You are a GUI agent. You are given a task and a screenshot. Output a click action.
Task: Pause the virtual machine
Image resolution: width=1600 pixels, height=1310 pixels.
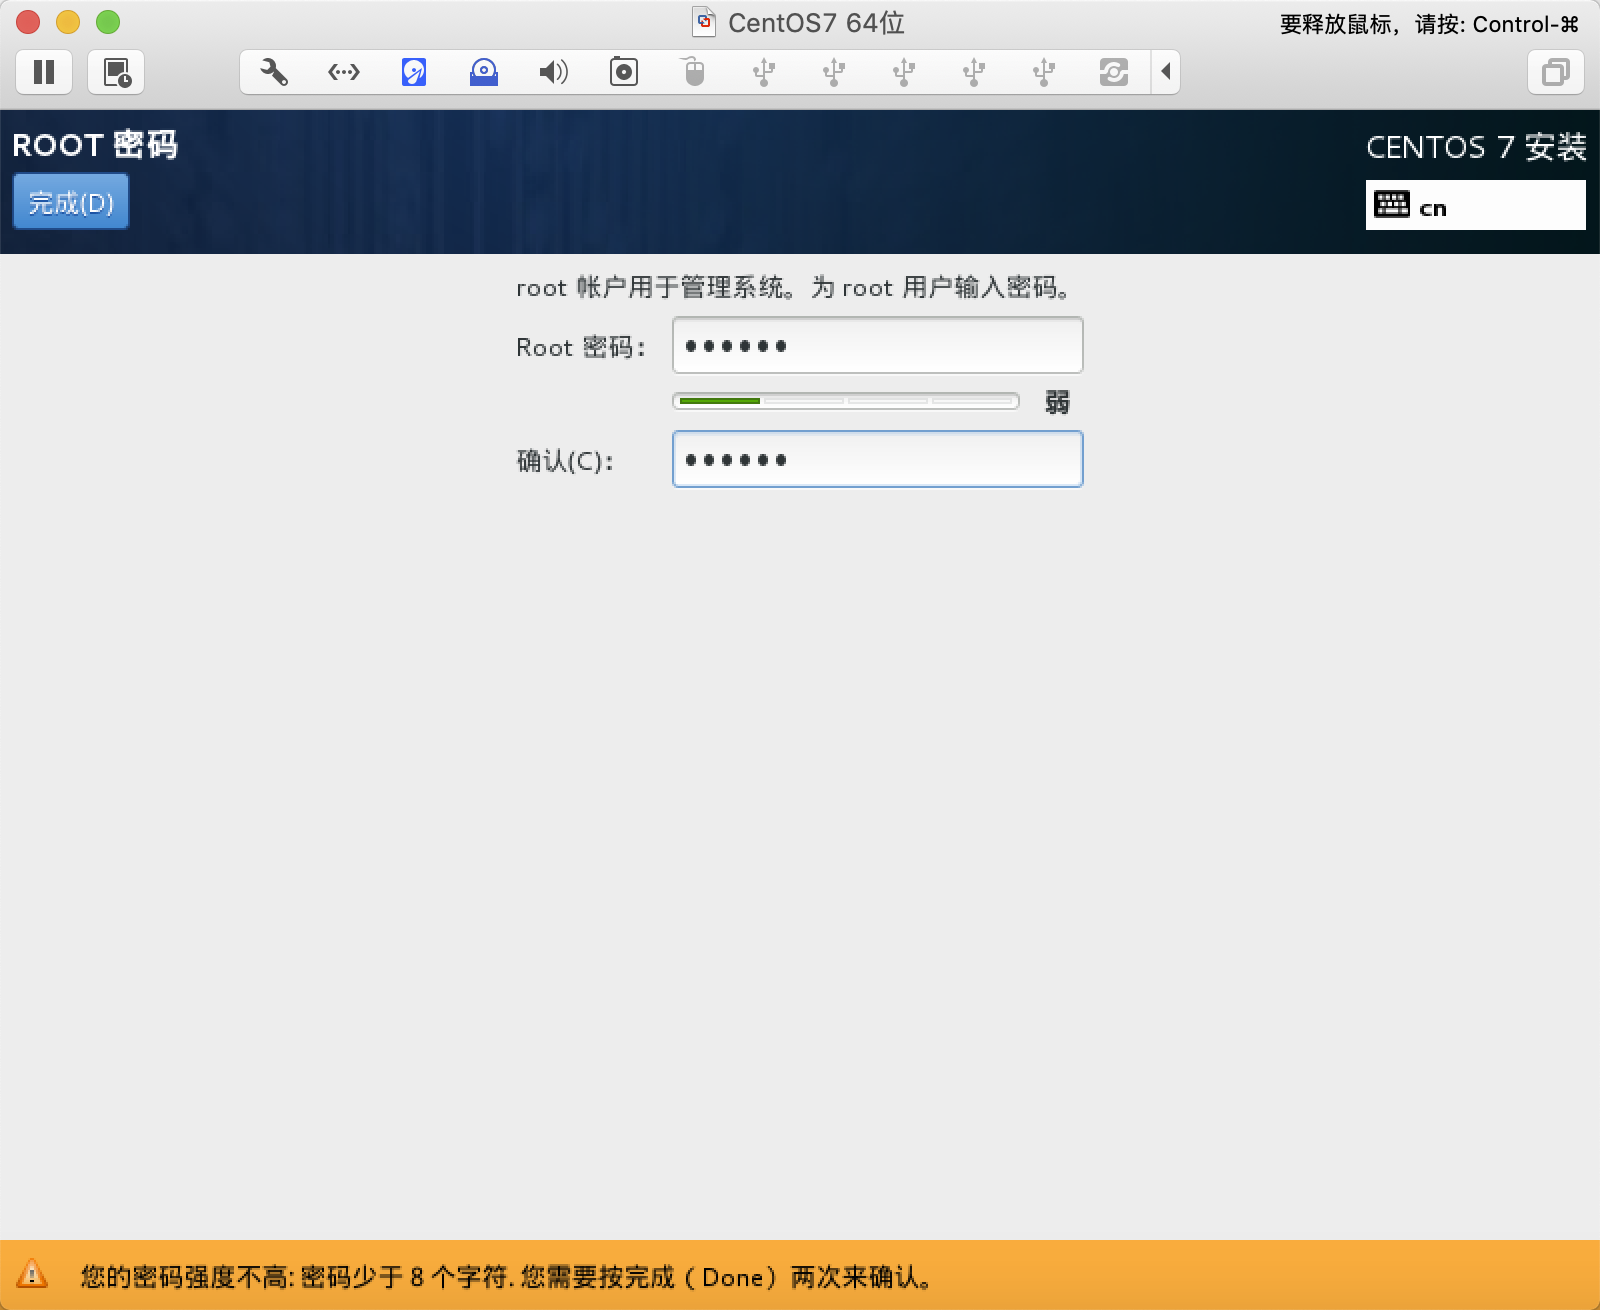pos(44,72)
